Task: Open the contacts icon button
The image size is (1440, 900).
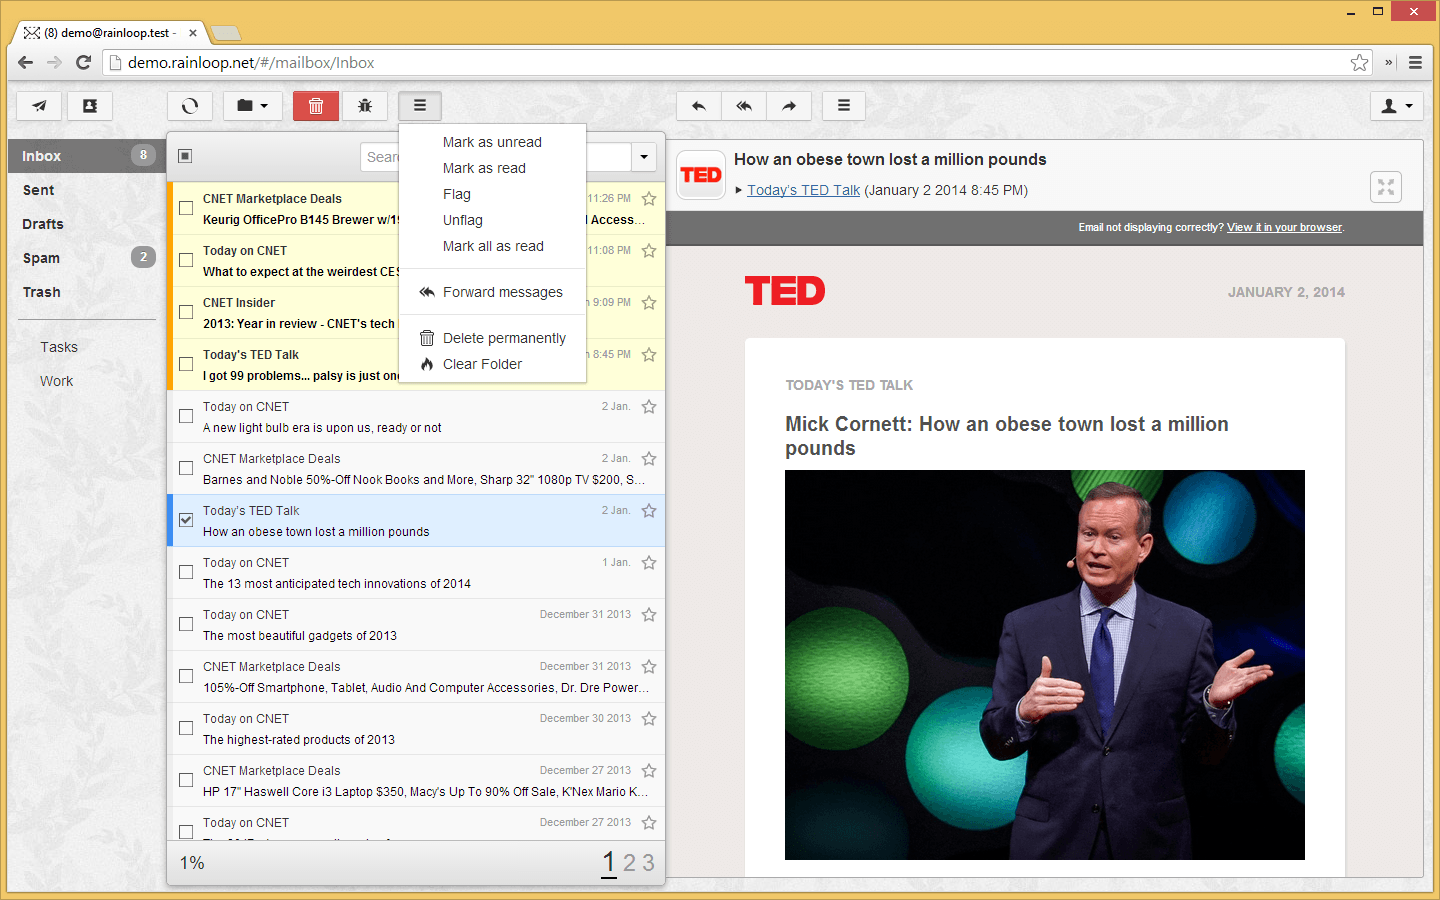Action: coord(90,106)
